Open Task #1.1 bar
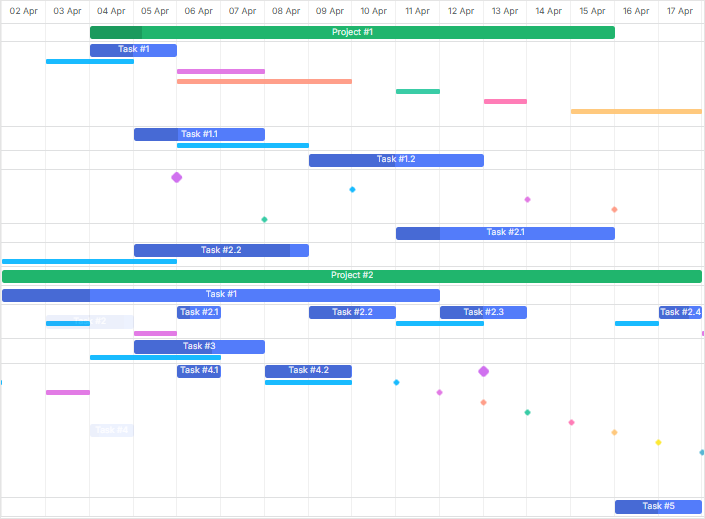The image size is (705, 519). [199, 134]
